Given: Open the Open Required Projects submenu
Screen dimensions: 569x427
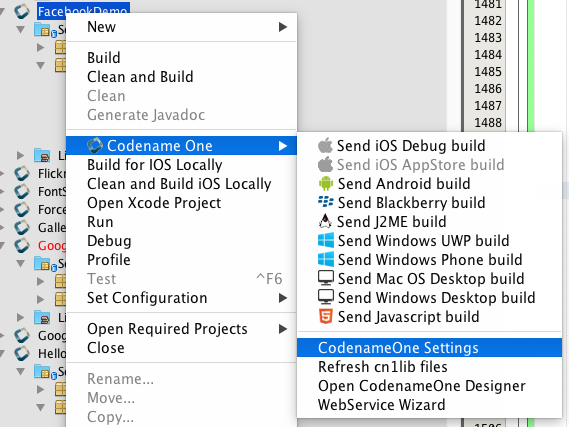Looking at the screenshot, I should pyautogui.click(x=181, y=329).
